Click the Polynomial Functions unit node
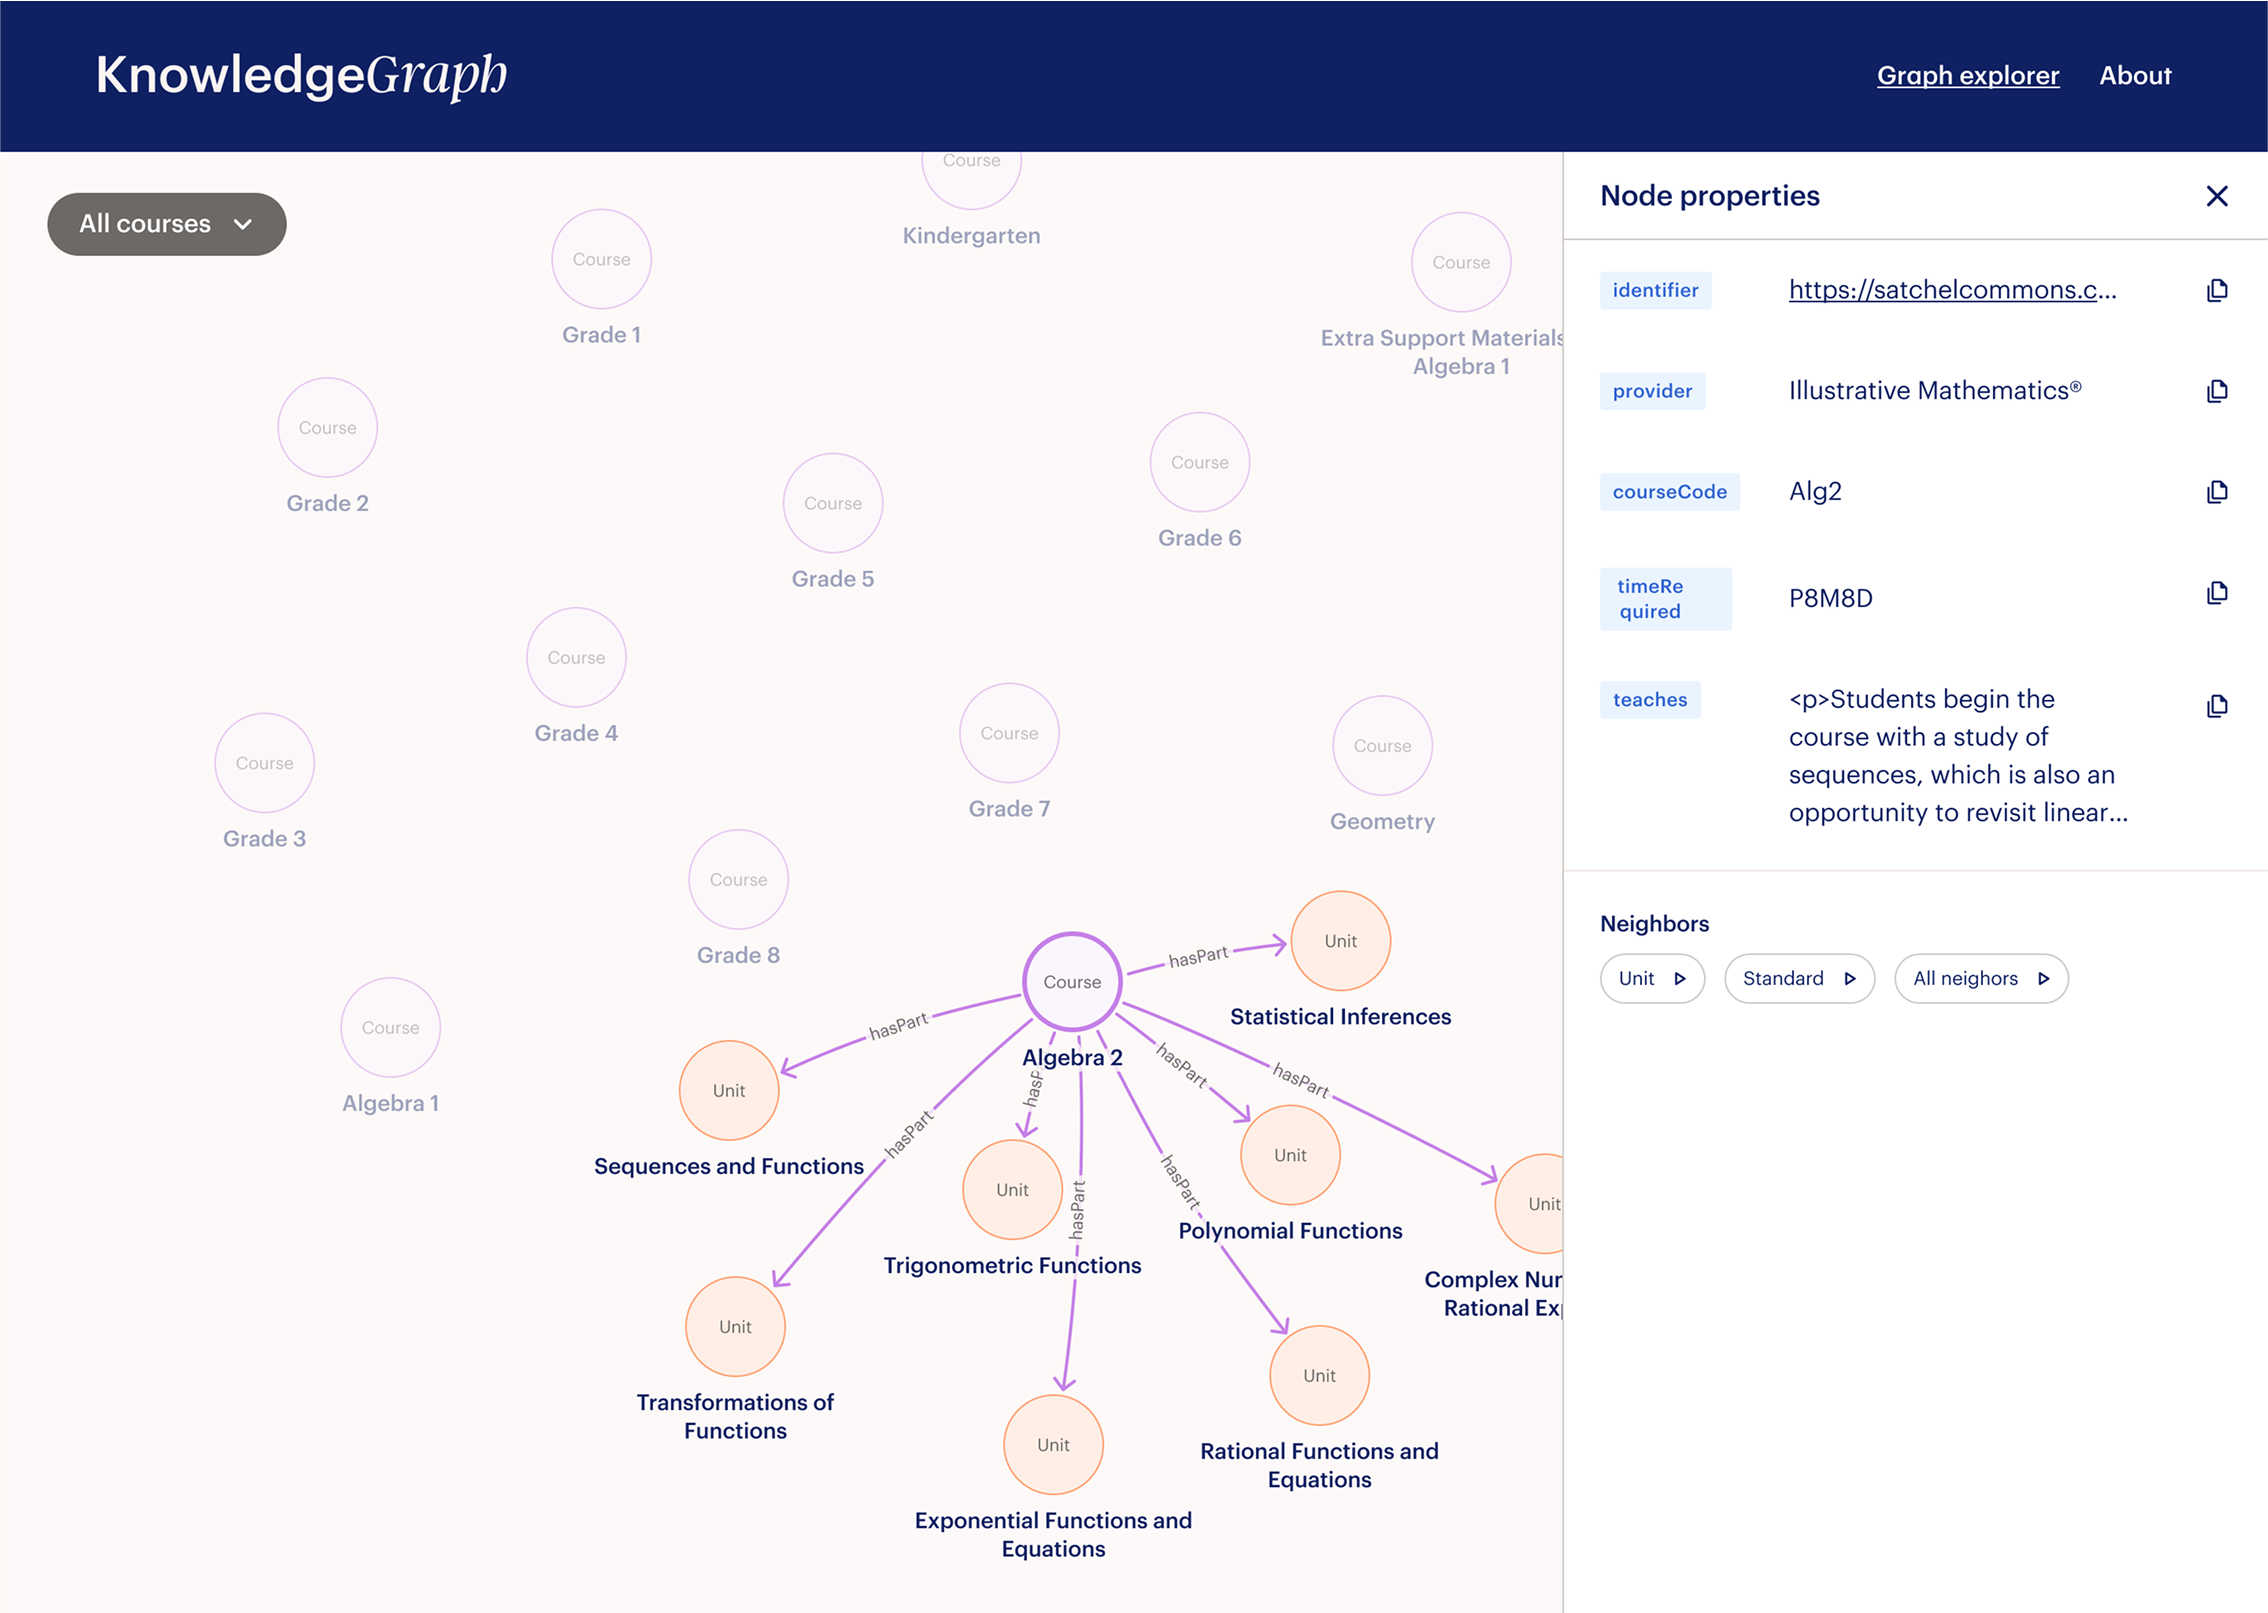The image size is (2268, 1613). tap(1290, 1155)
